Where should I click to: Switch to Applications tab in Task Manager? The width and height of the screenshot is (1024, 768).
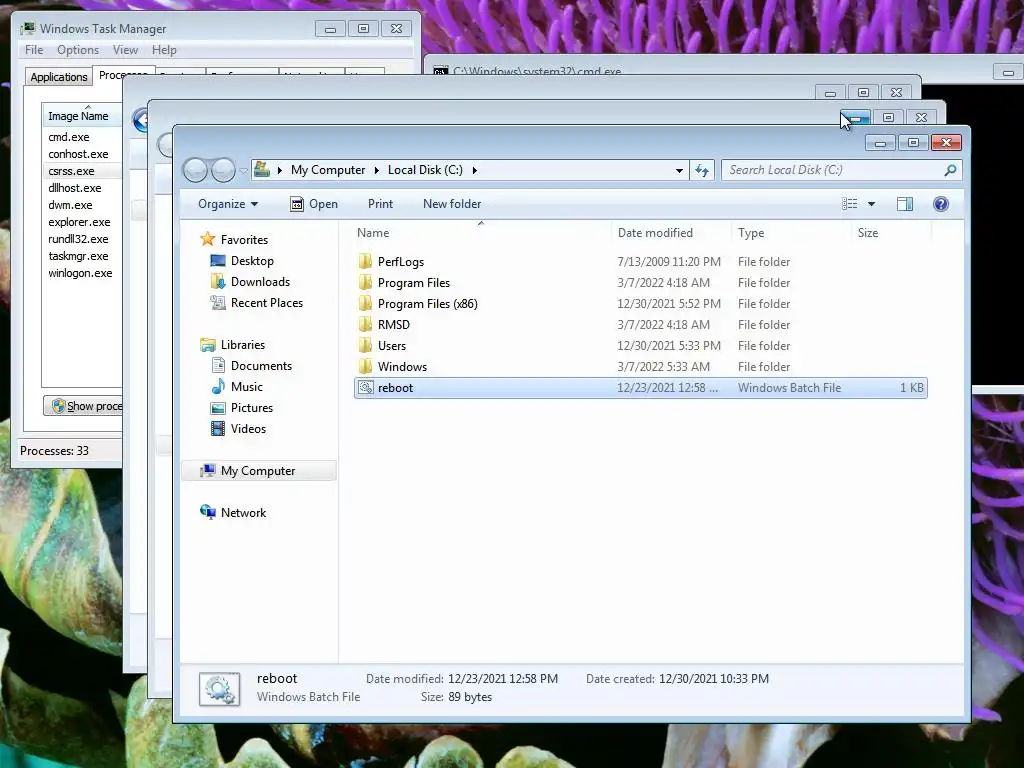pyautogui.click(x=59, y=76)
